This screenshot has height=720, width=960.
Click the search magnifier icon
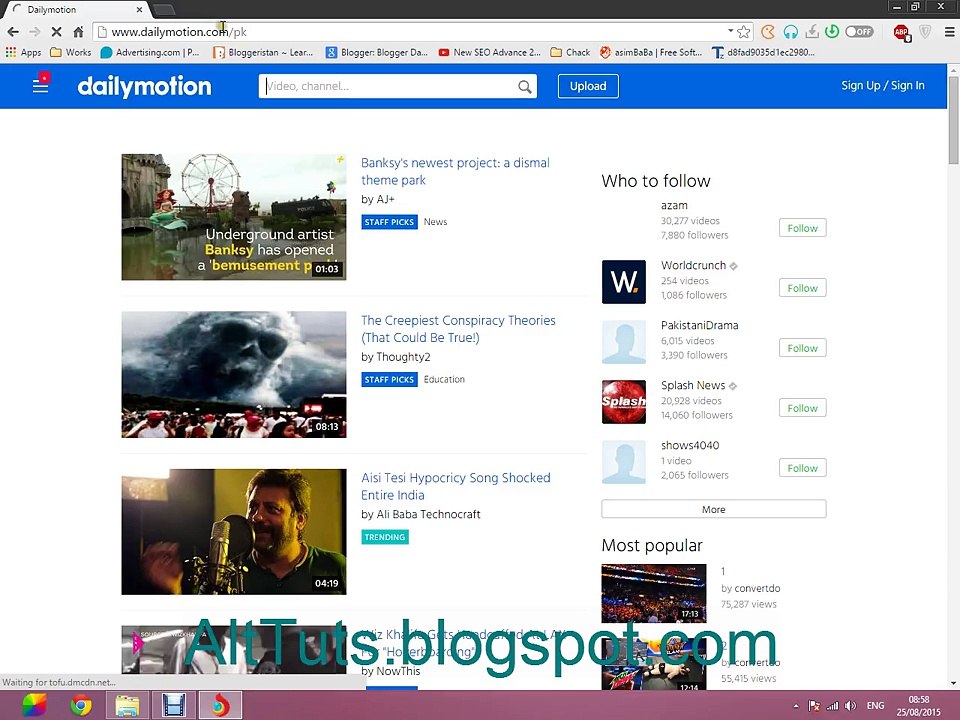pyautogui.click(x=525, y=86)
